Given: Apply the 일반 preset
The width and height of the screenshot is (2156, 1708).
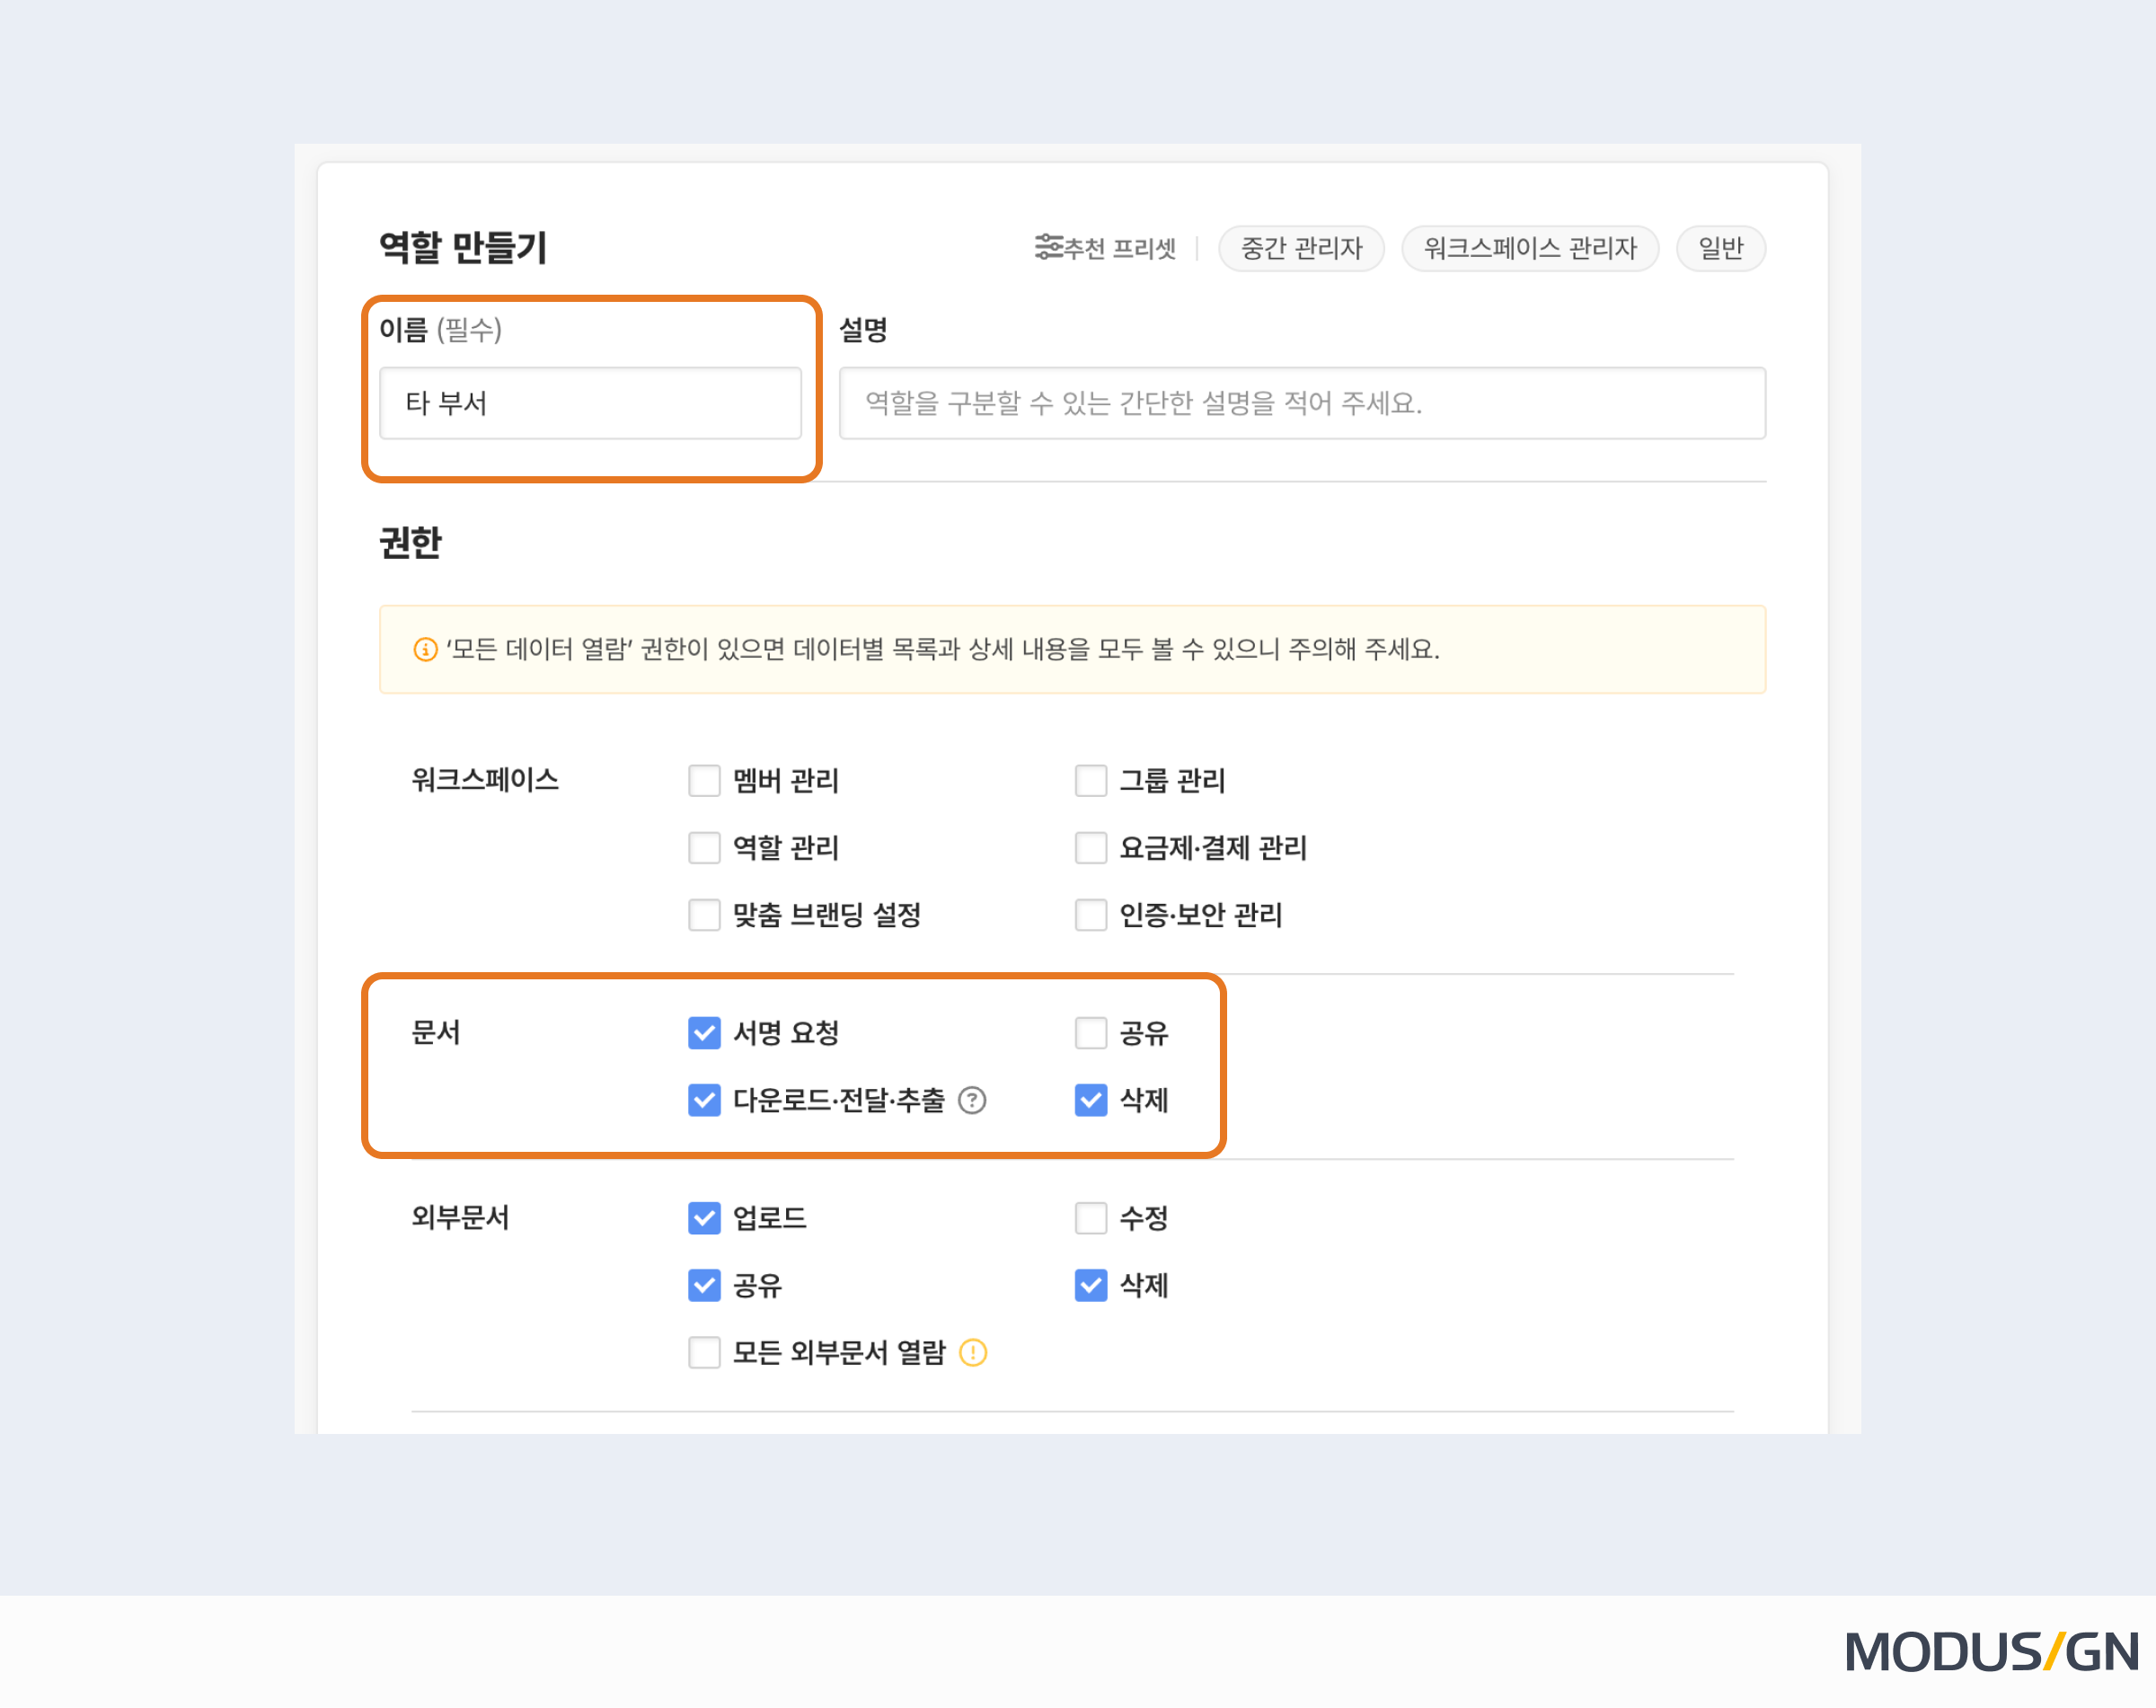Looking at the screenshot, I should [x=1720, y=248].
